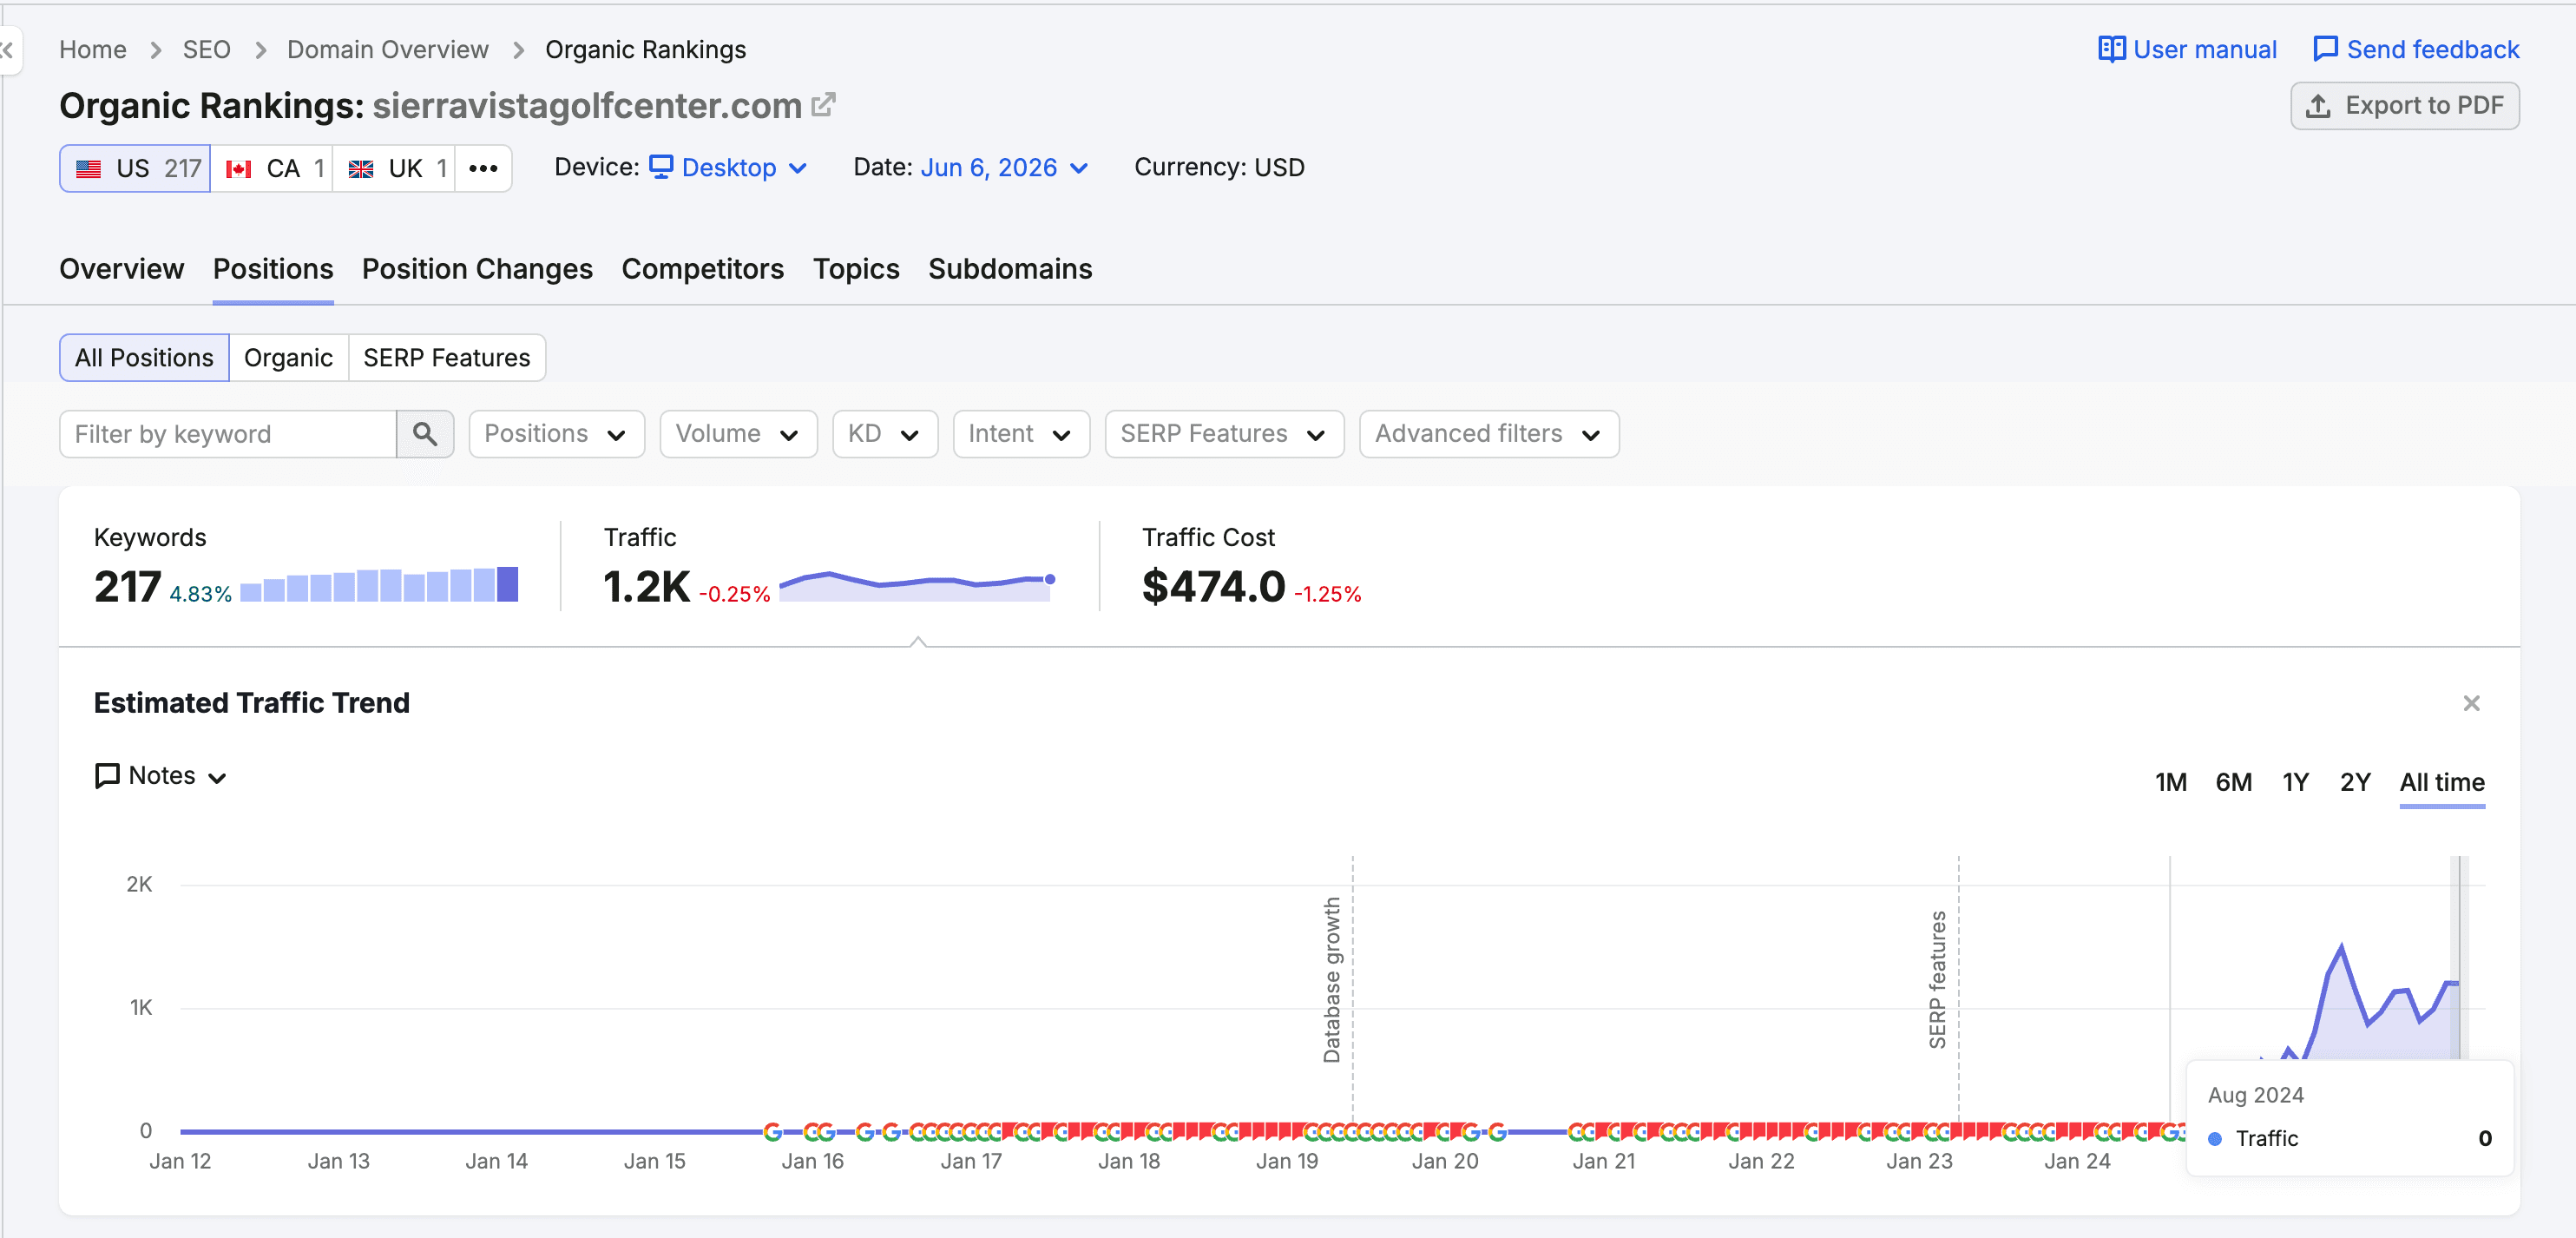The image size is (2576, 1238).
Task: Close the Estimated Traffic Trend panel
Action: coord(2471,703)
